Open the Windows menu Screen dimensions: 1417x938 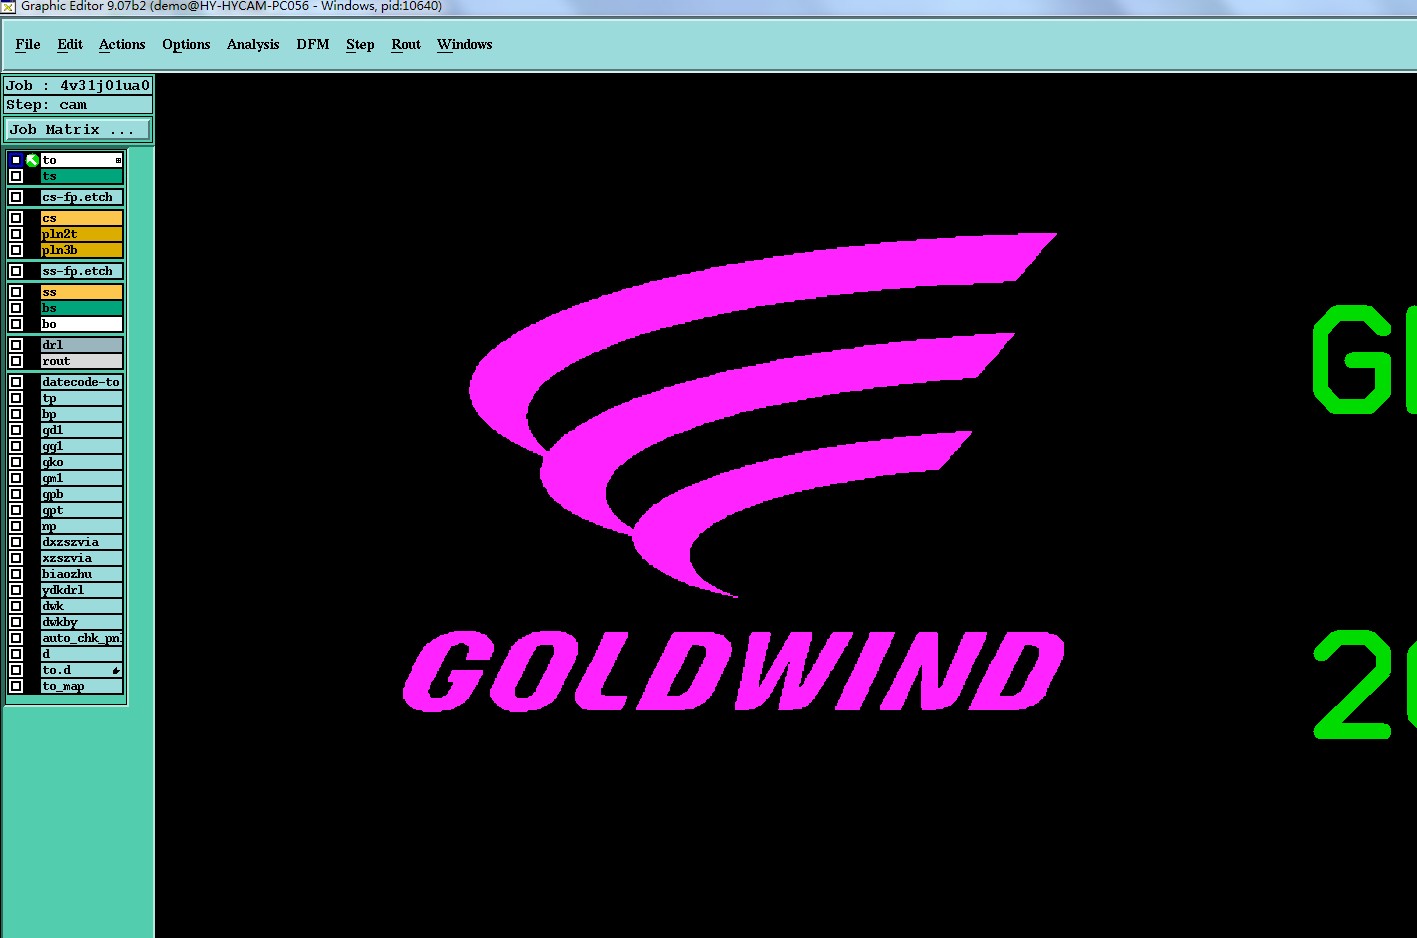(x=464, y=44)
